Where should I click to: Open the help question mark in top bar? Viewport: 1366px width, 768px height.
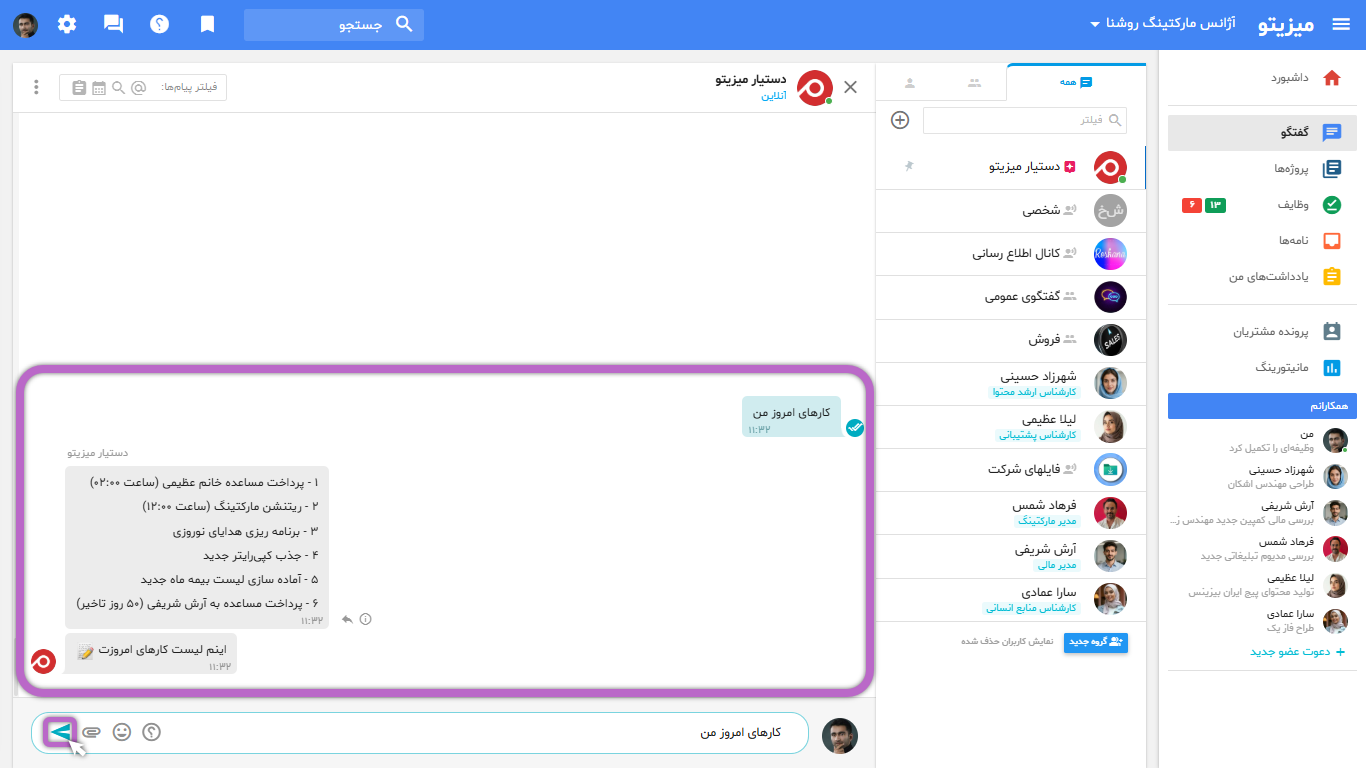159,24
